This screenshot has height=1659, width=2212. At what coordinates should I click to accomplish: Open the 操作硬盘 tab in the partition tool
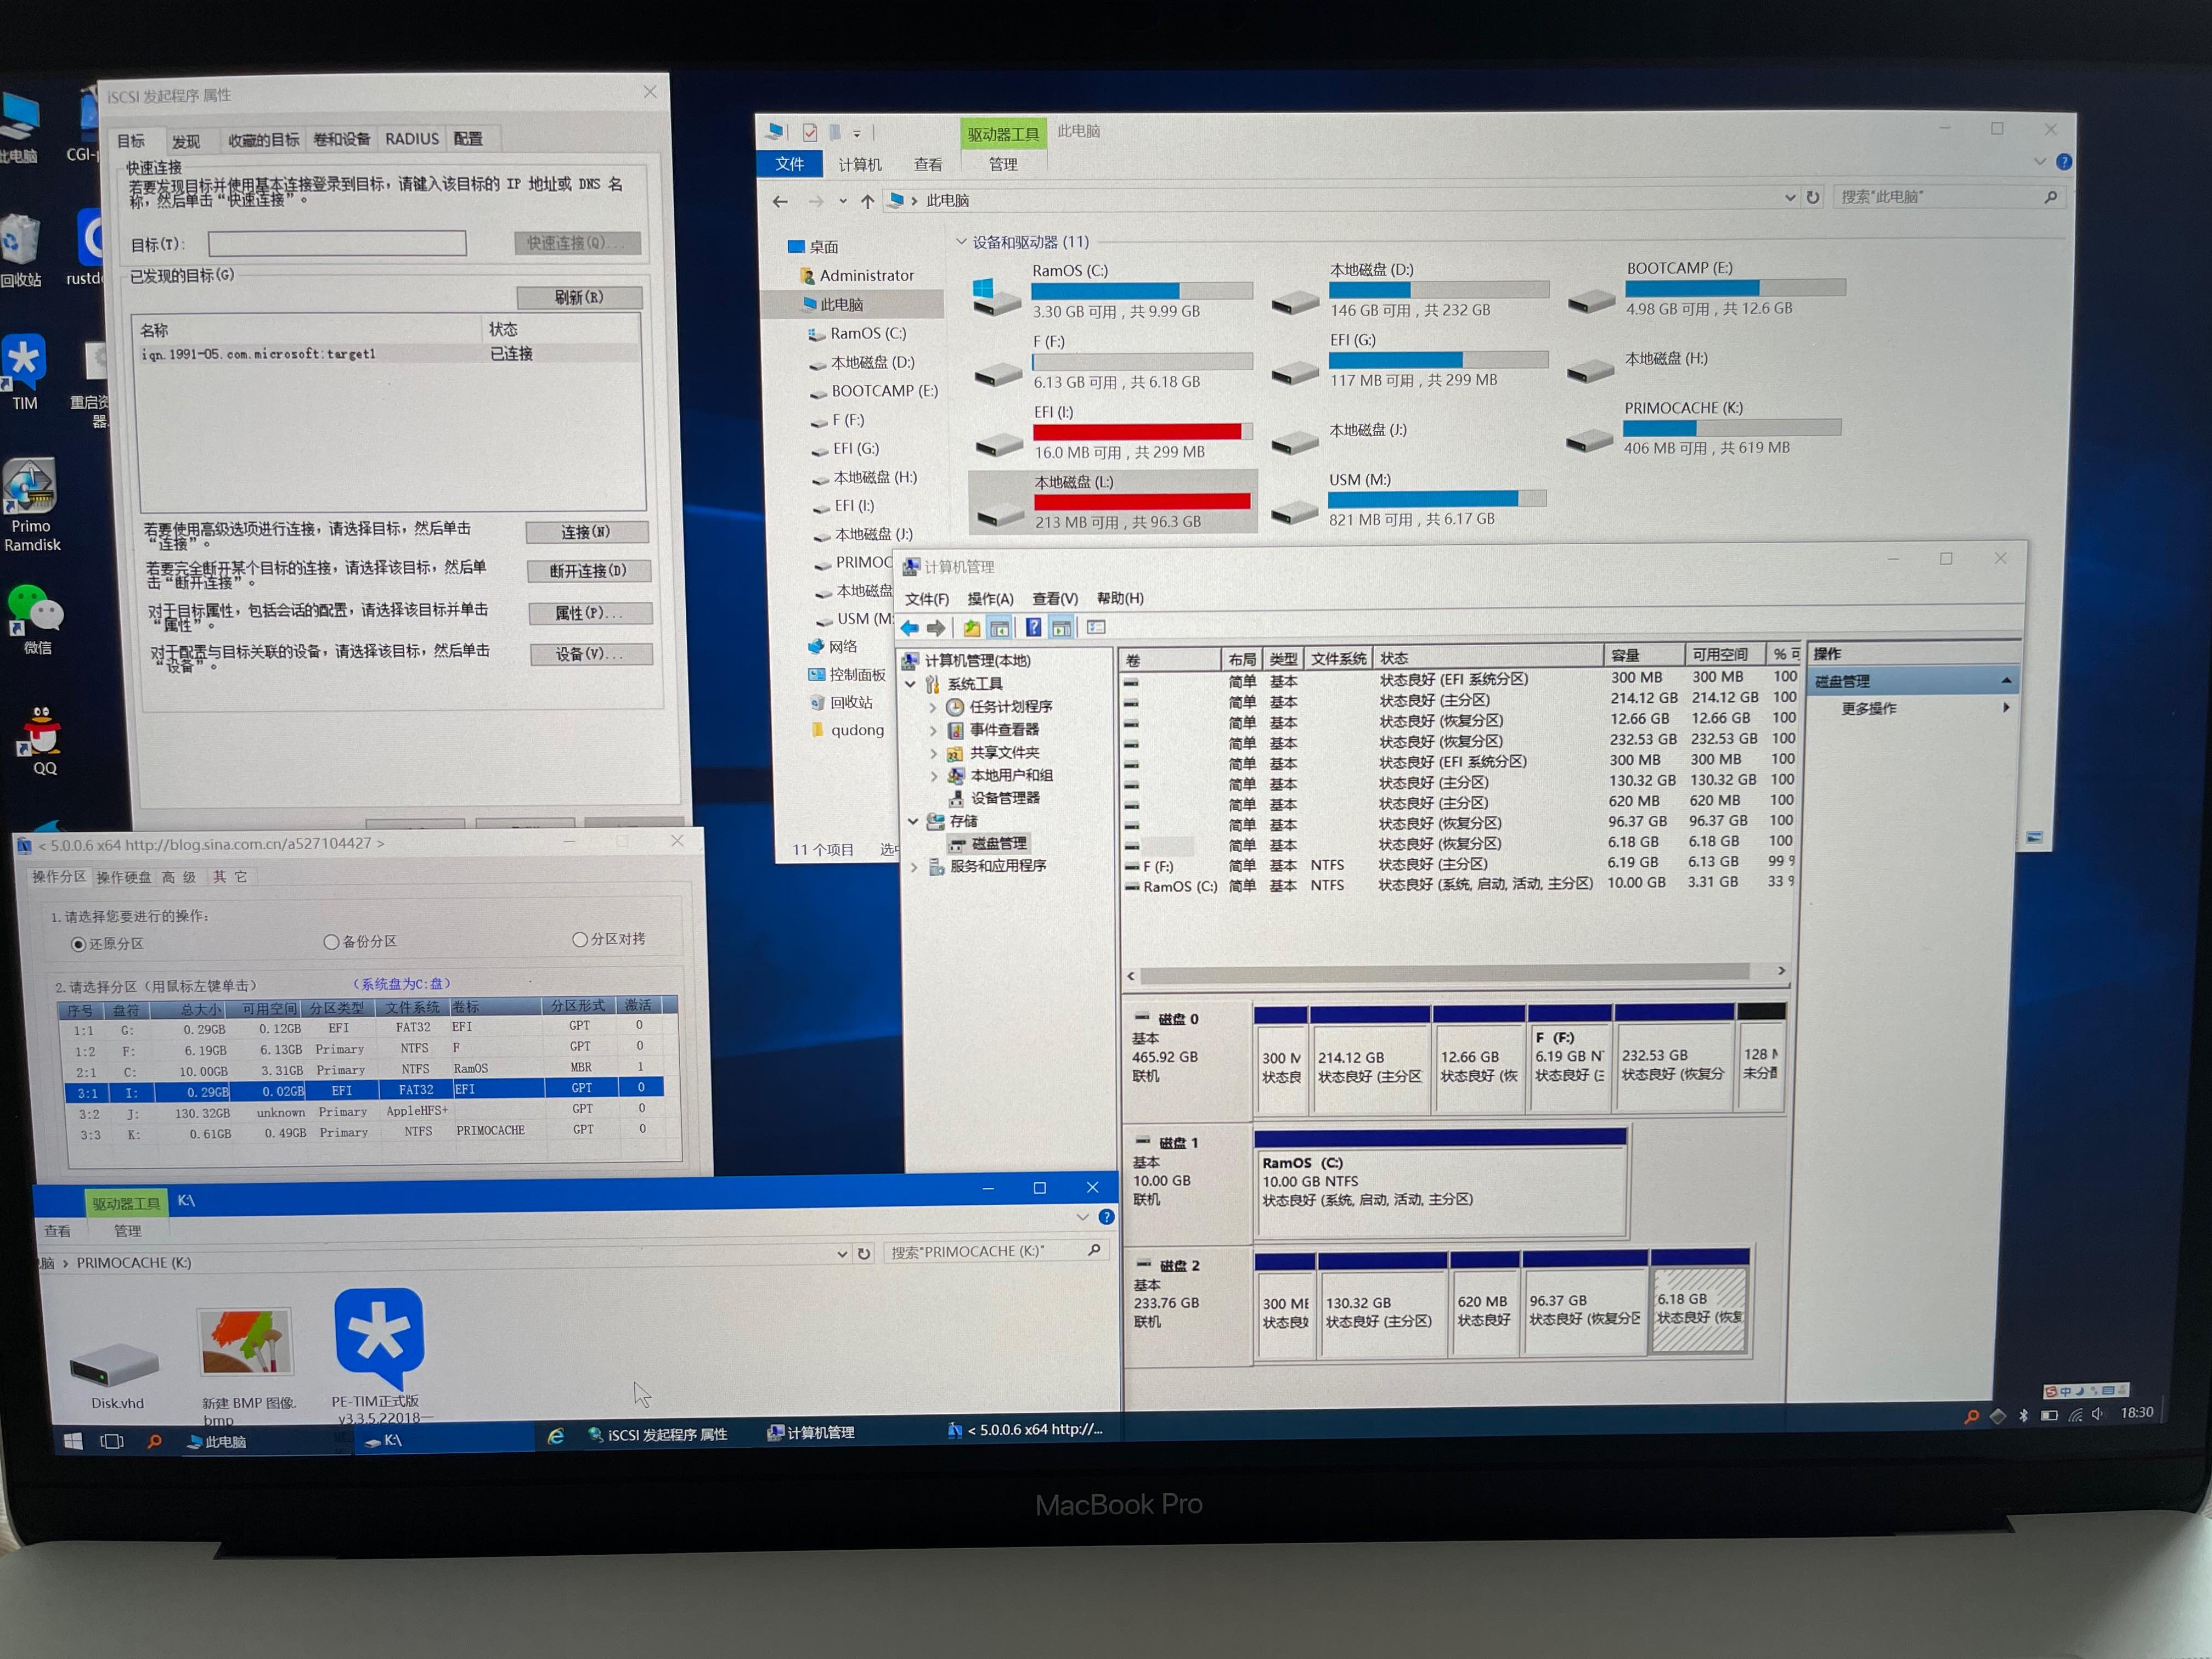(x=123, y=877)
